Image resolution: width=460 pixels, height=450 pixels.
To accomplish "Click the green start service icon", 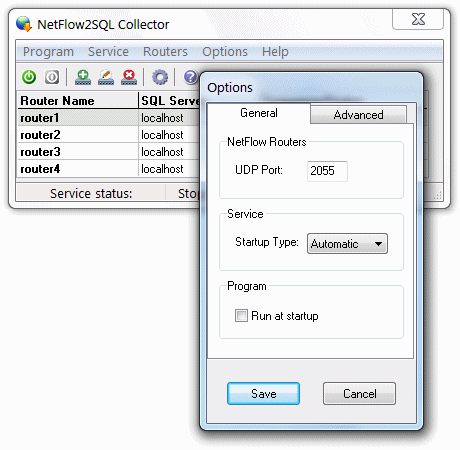I will 29,77.
